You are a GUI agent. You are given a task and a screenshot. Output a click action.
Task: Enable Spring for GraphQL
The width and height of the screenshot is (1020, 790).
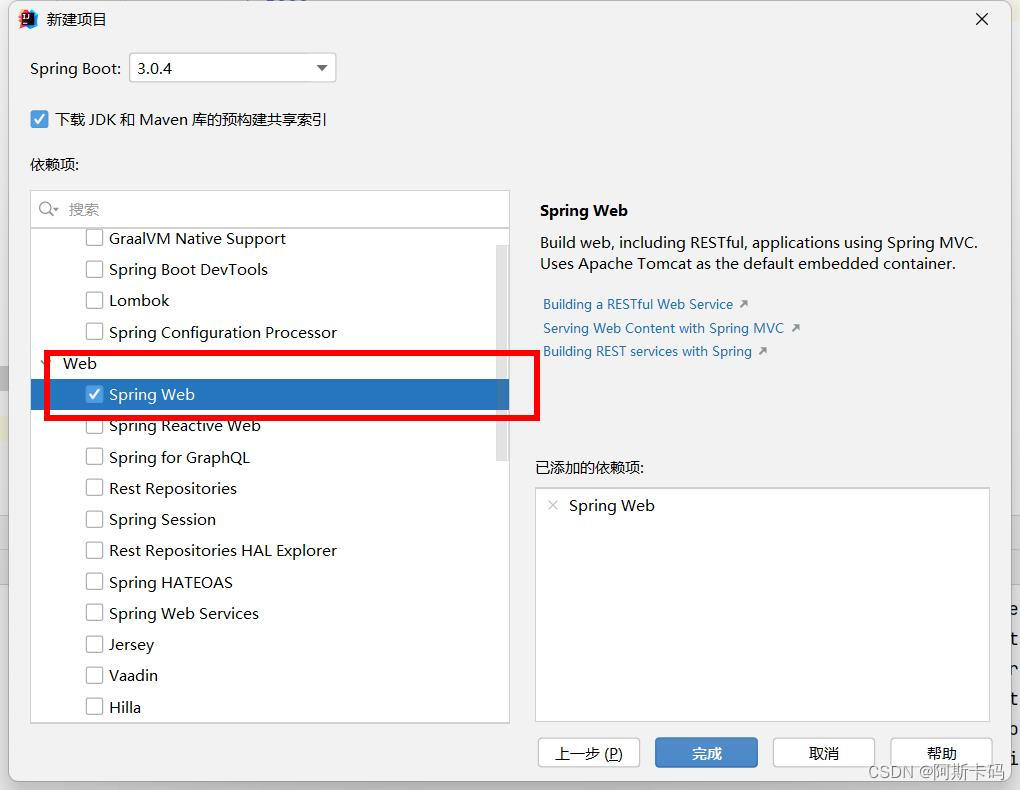pos(94,457)
